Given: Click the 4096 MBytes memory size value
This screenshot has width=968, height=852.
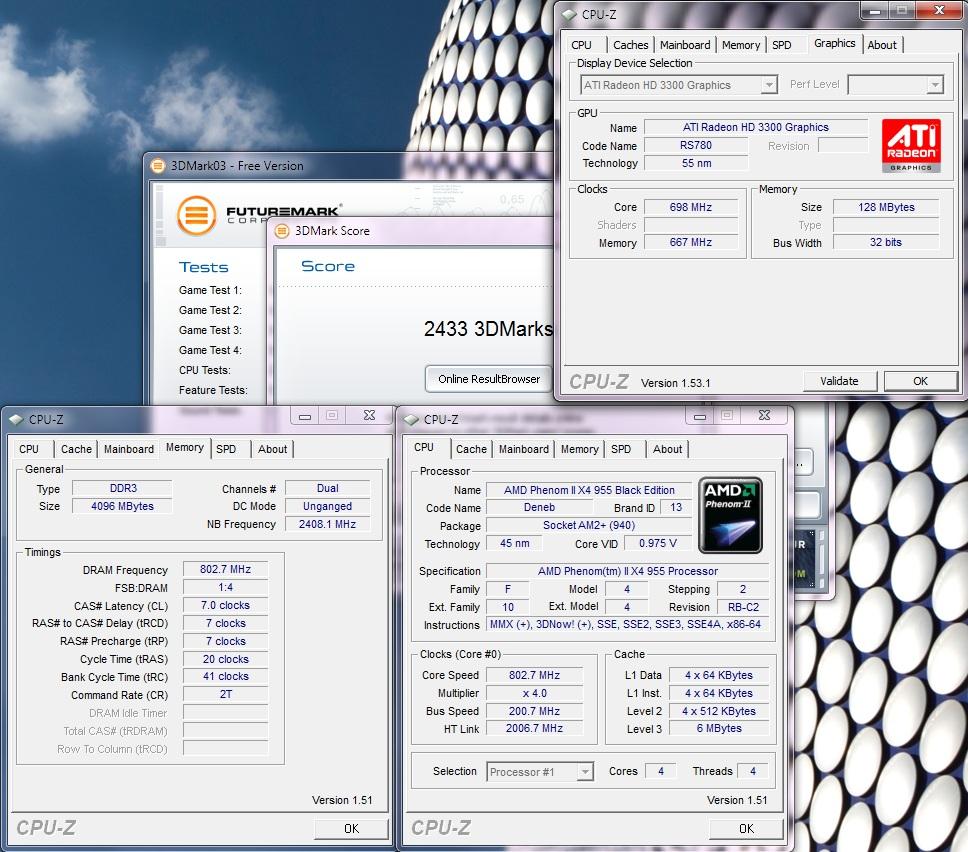Looking at the screenshot, I should tap(122, 506).
